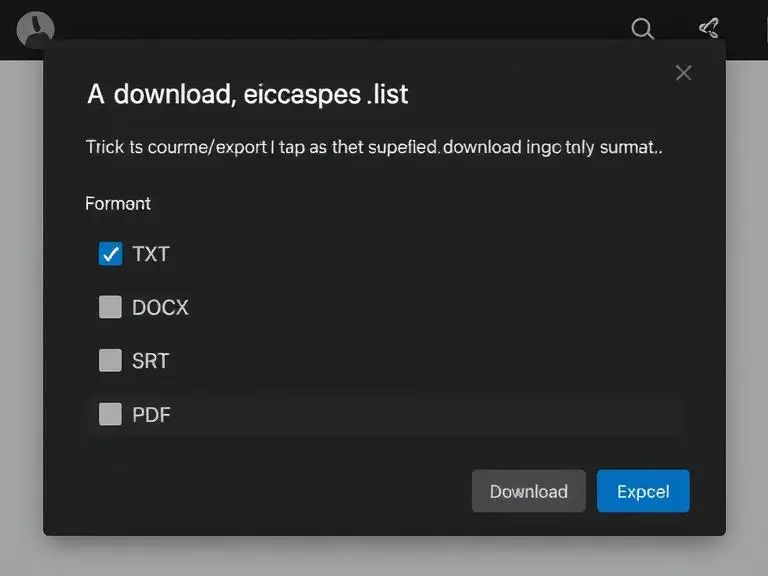The image size is (768, 576).
Task: Enable the DOCX format checkbox
Action: (110, 307)
